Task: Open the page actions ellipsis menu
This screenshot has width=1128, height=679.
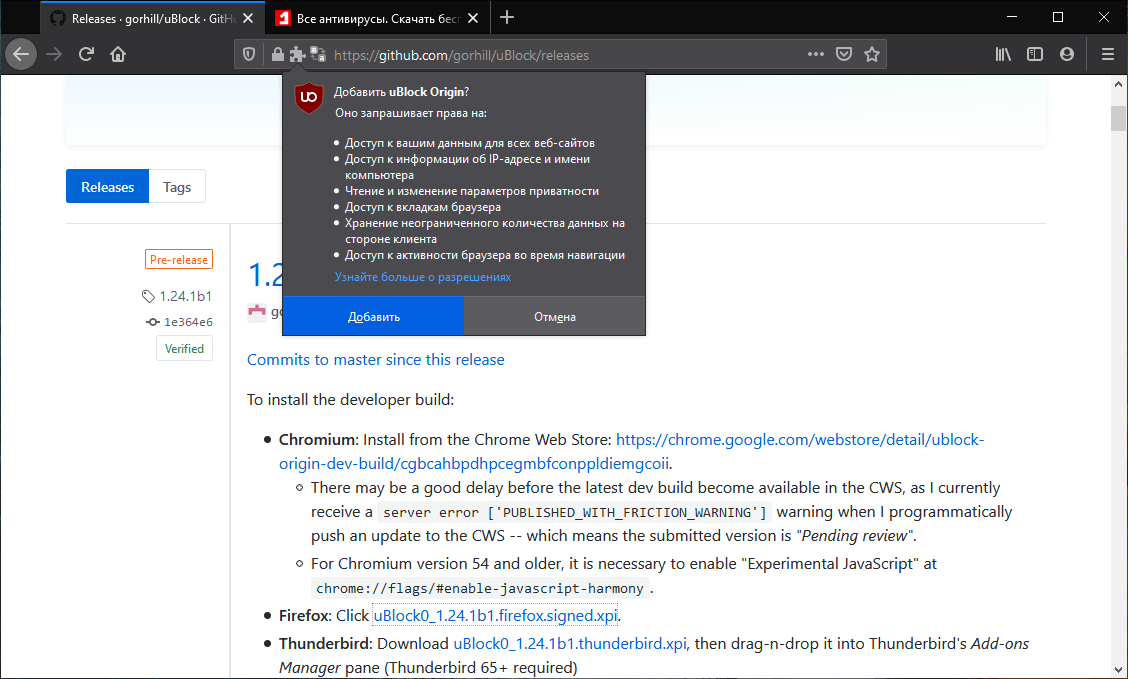Action: (x=815, y=55)
